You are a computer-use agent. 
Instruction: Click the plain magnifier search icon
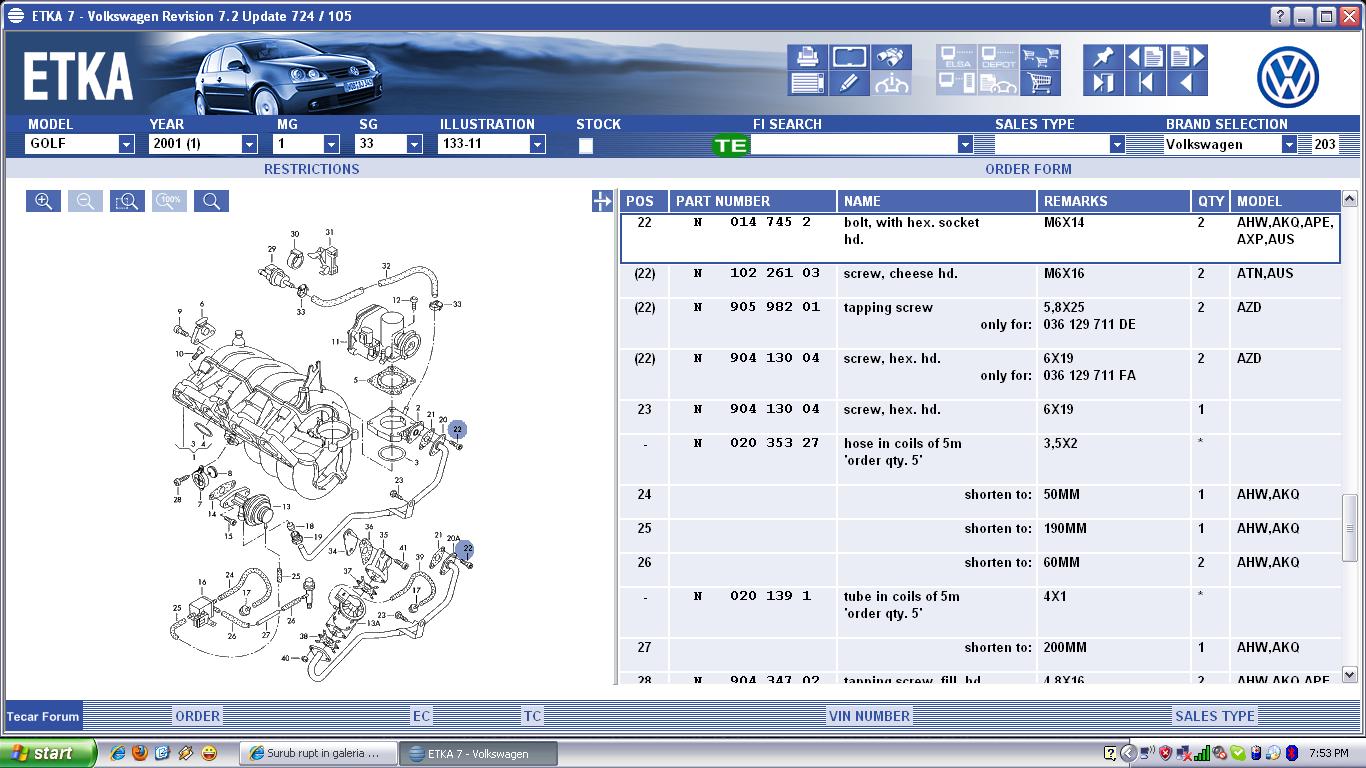pyautogui.click(x=211, y=201)
